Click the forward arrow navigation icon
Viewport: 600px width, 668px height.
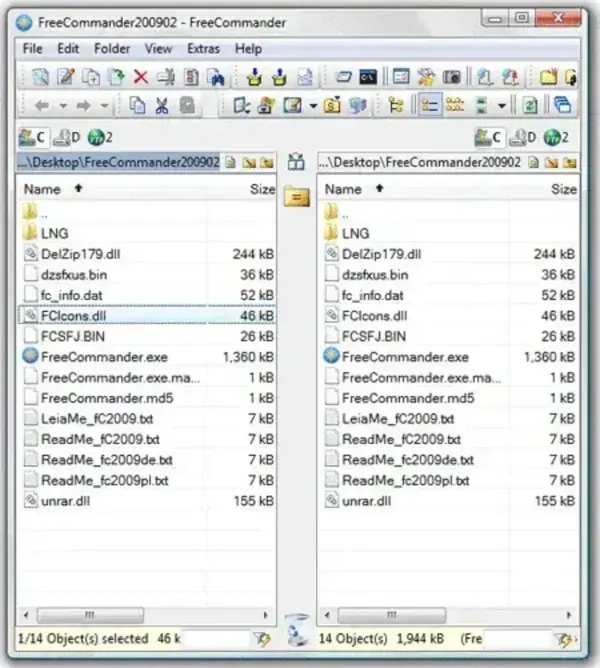click(84, 105)
